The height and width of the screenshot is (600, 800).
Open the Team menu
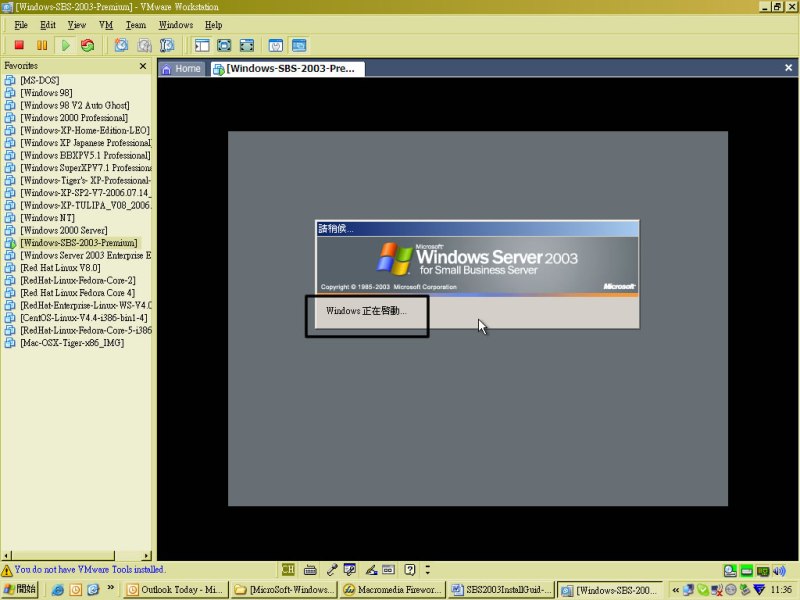pos(136,25)
